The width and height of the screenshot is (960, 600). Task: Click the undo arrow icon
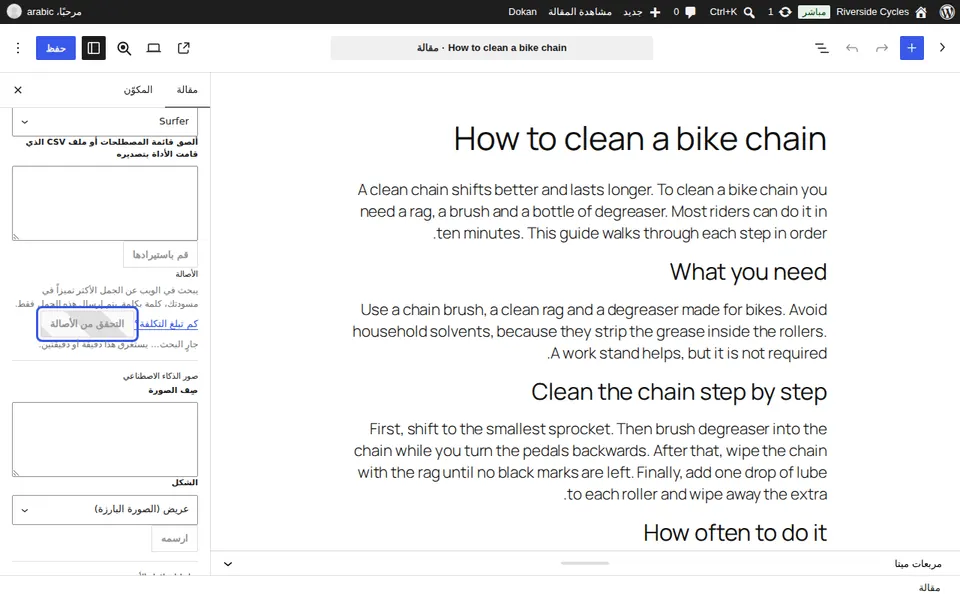pyautogui.click(x=852, y=48)
